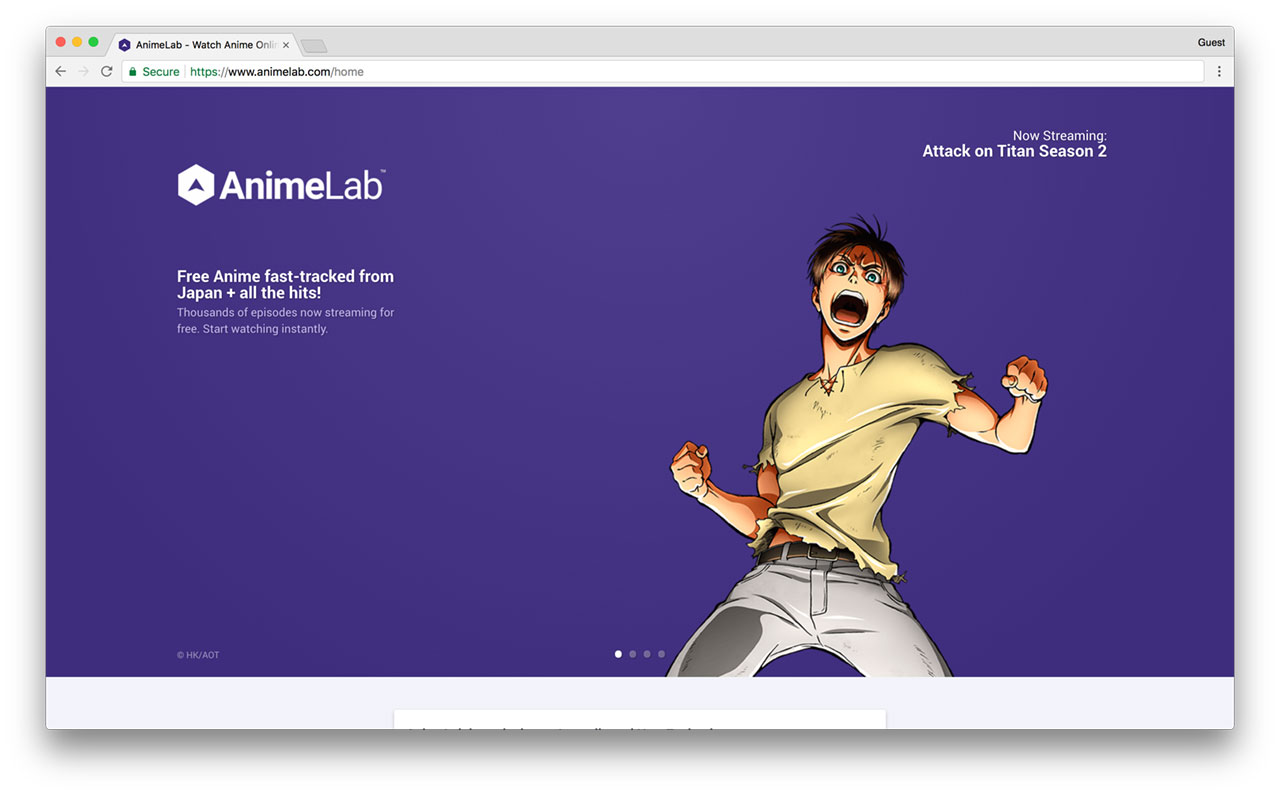The width and height of the screenshot is (1280, 795).
Task: Open the Chrome three-dot menu
Action: (1219, 72)
